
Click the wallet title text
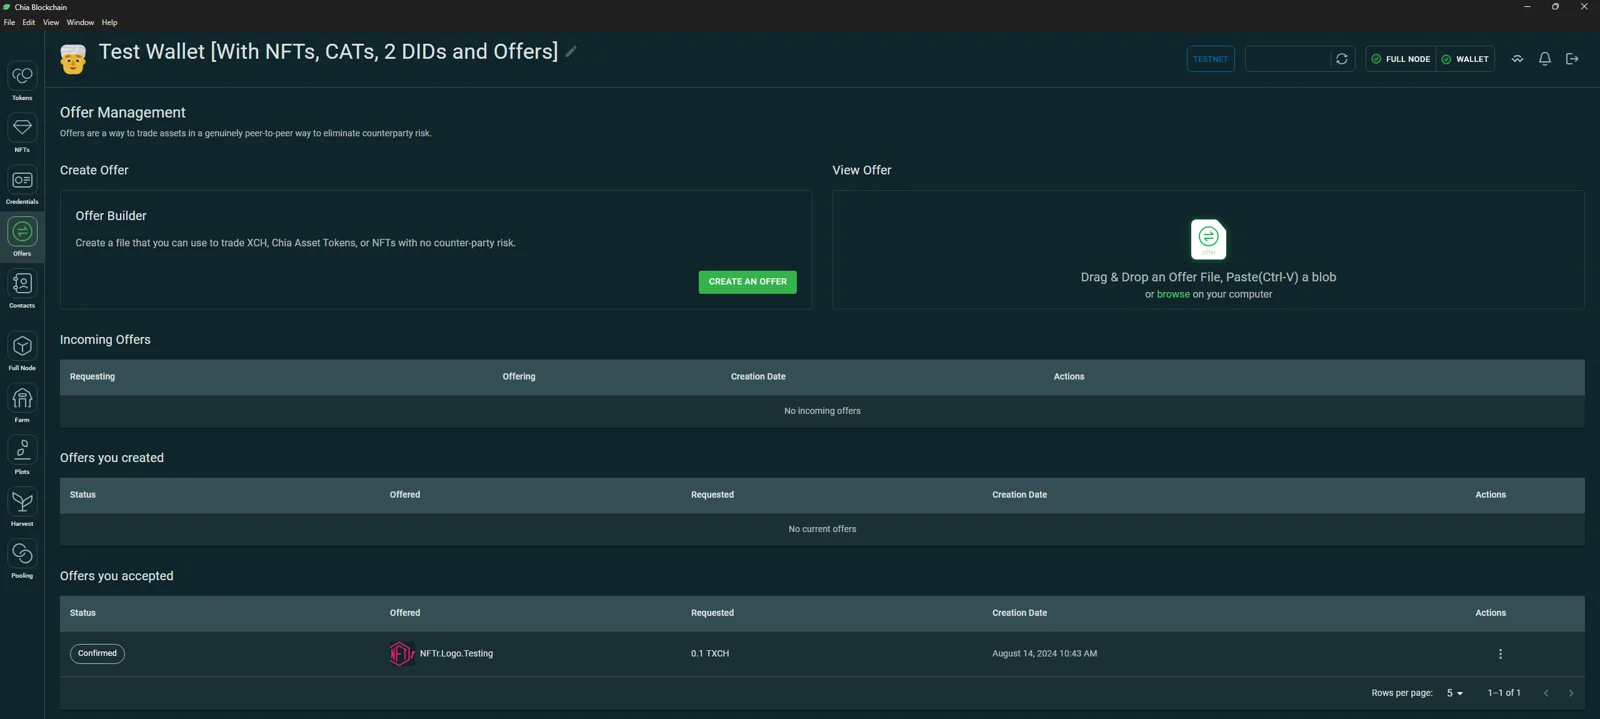click(x=328, y=52)
